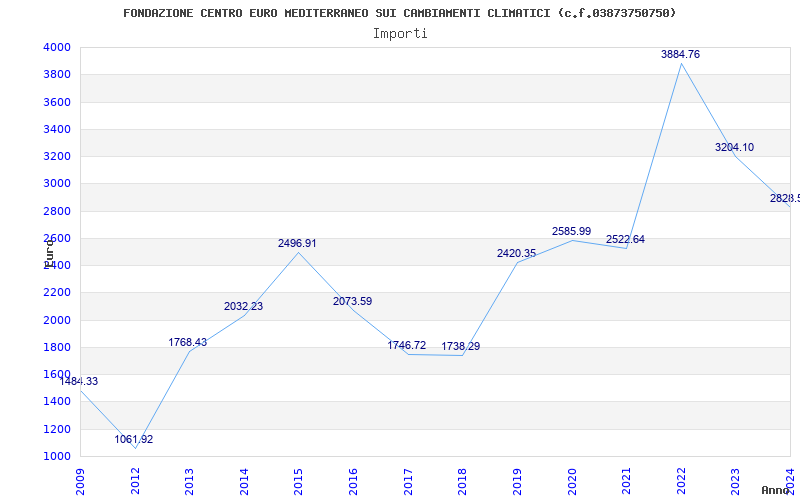Click the x-axis year 2014
Screen dimensions: 800x500
click(244, 481)
